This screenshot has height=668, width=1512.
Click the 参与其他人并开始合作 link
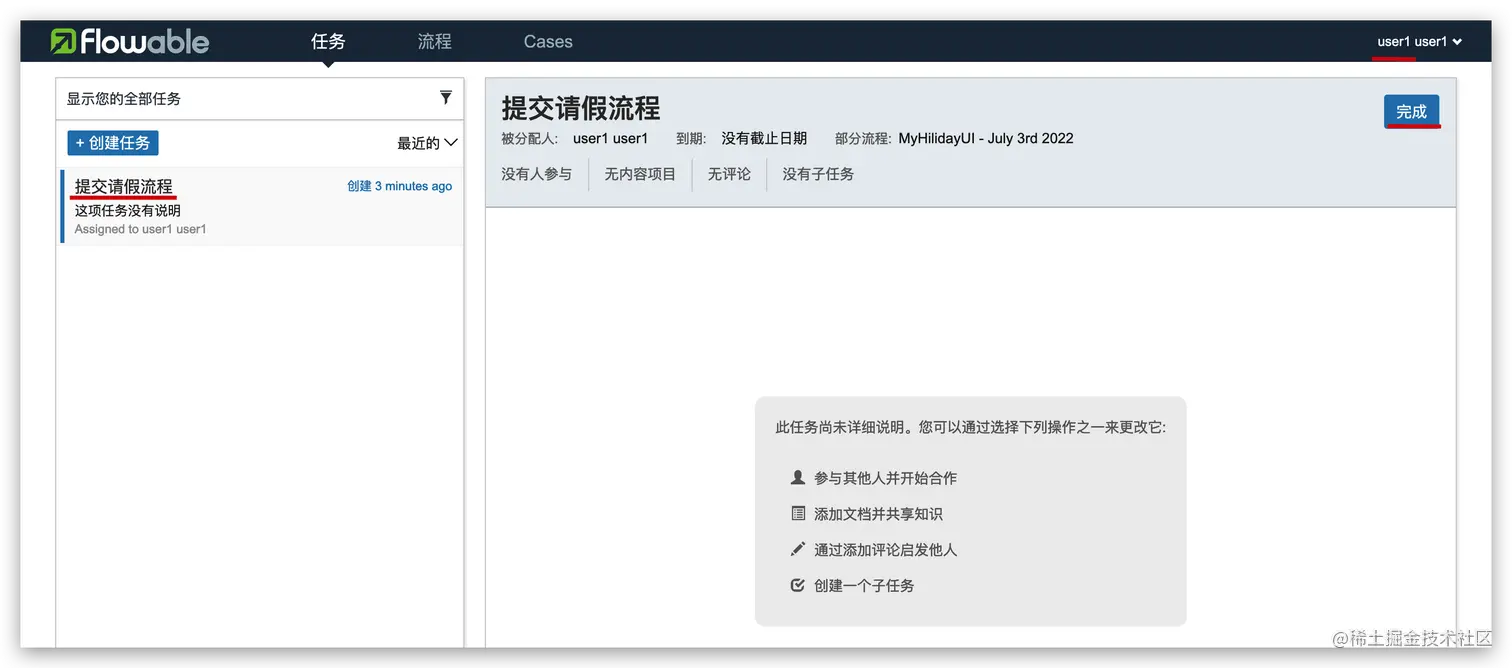click(x=885, y=478)
